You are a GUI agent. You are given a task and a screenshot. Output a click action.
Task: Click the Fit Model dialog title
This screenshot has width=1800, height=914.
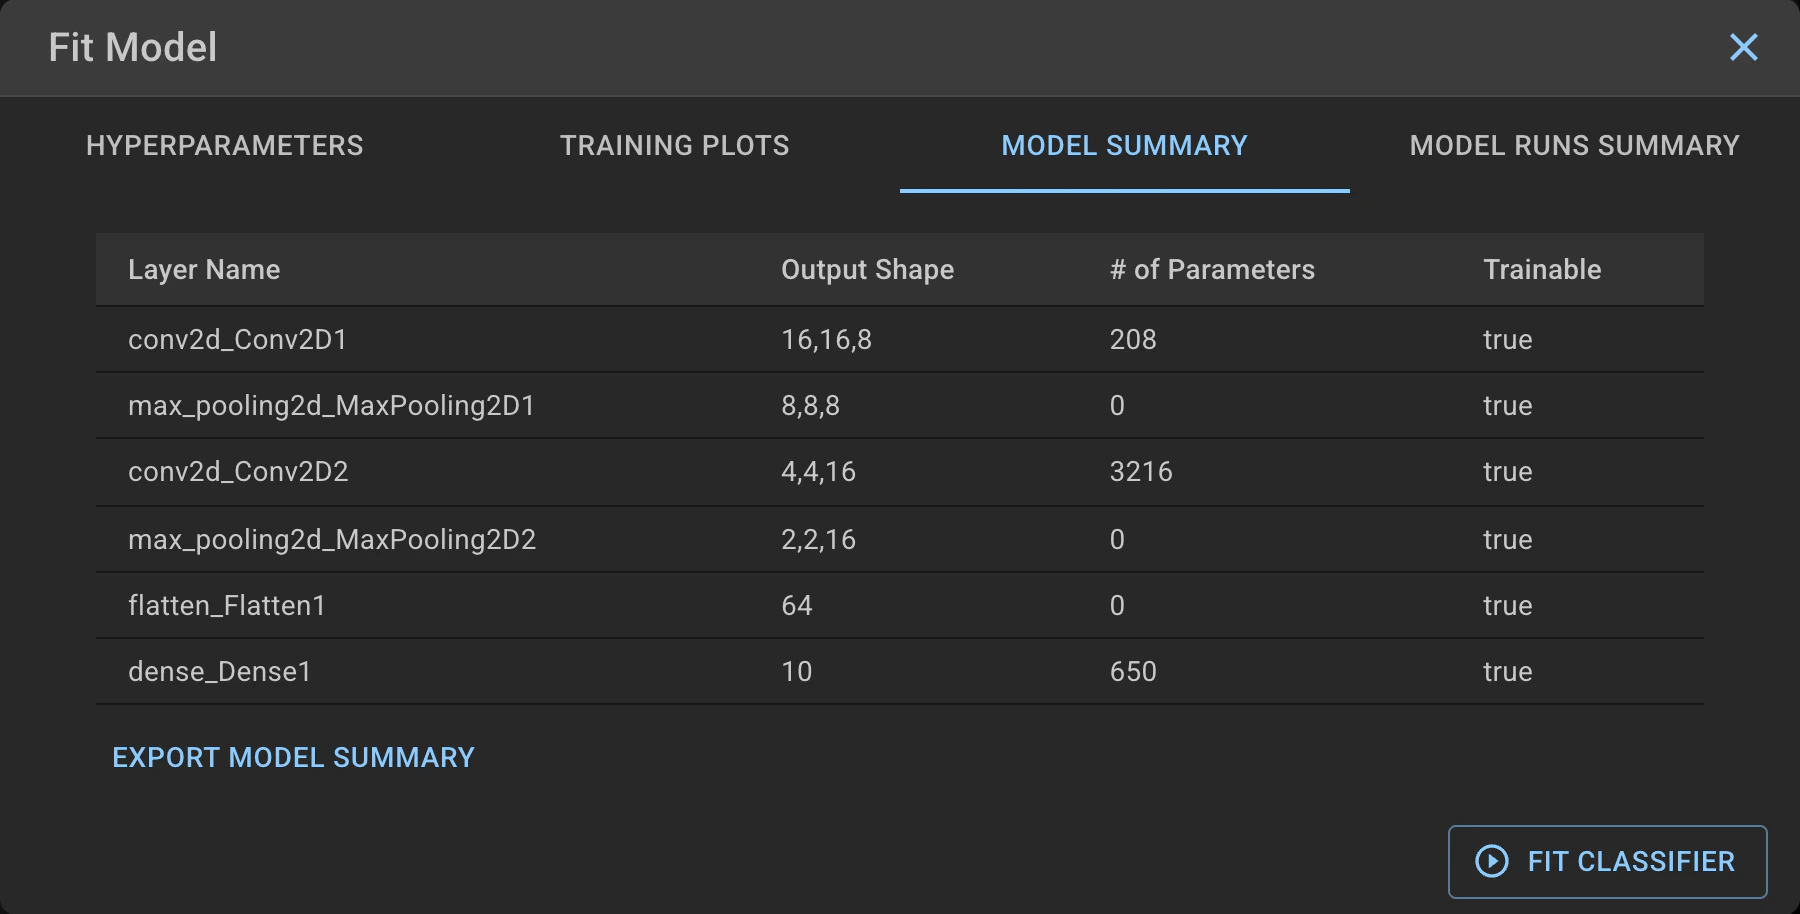(133, 47)
